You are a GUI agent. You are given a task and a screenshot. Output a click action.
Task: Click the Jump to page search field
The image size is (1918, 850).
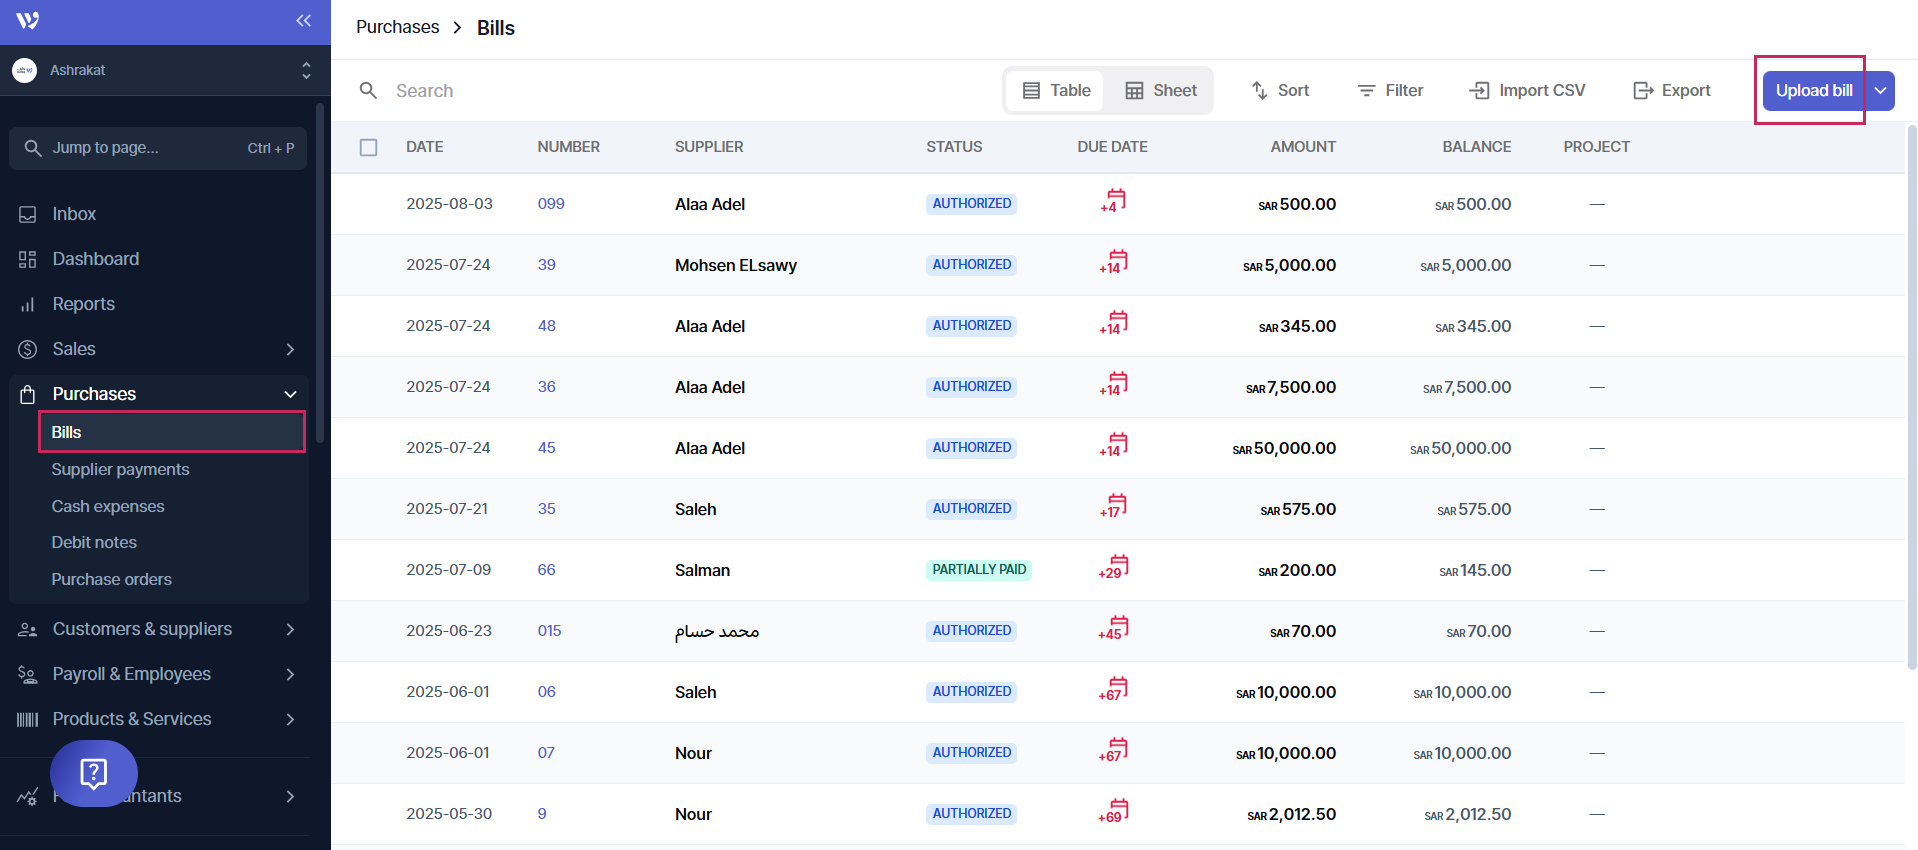(x=158, y=148)
